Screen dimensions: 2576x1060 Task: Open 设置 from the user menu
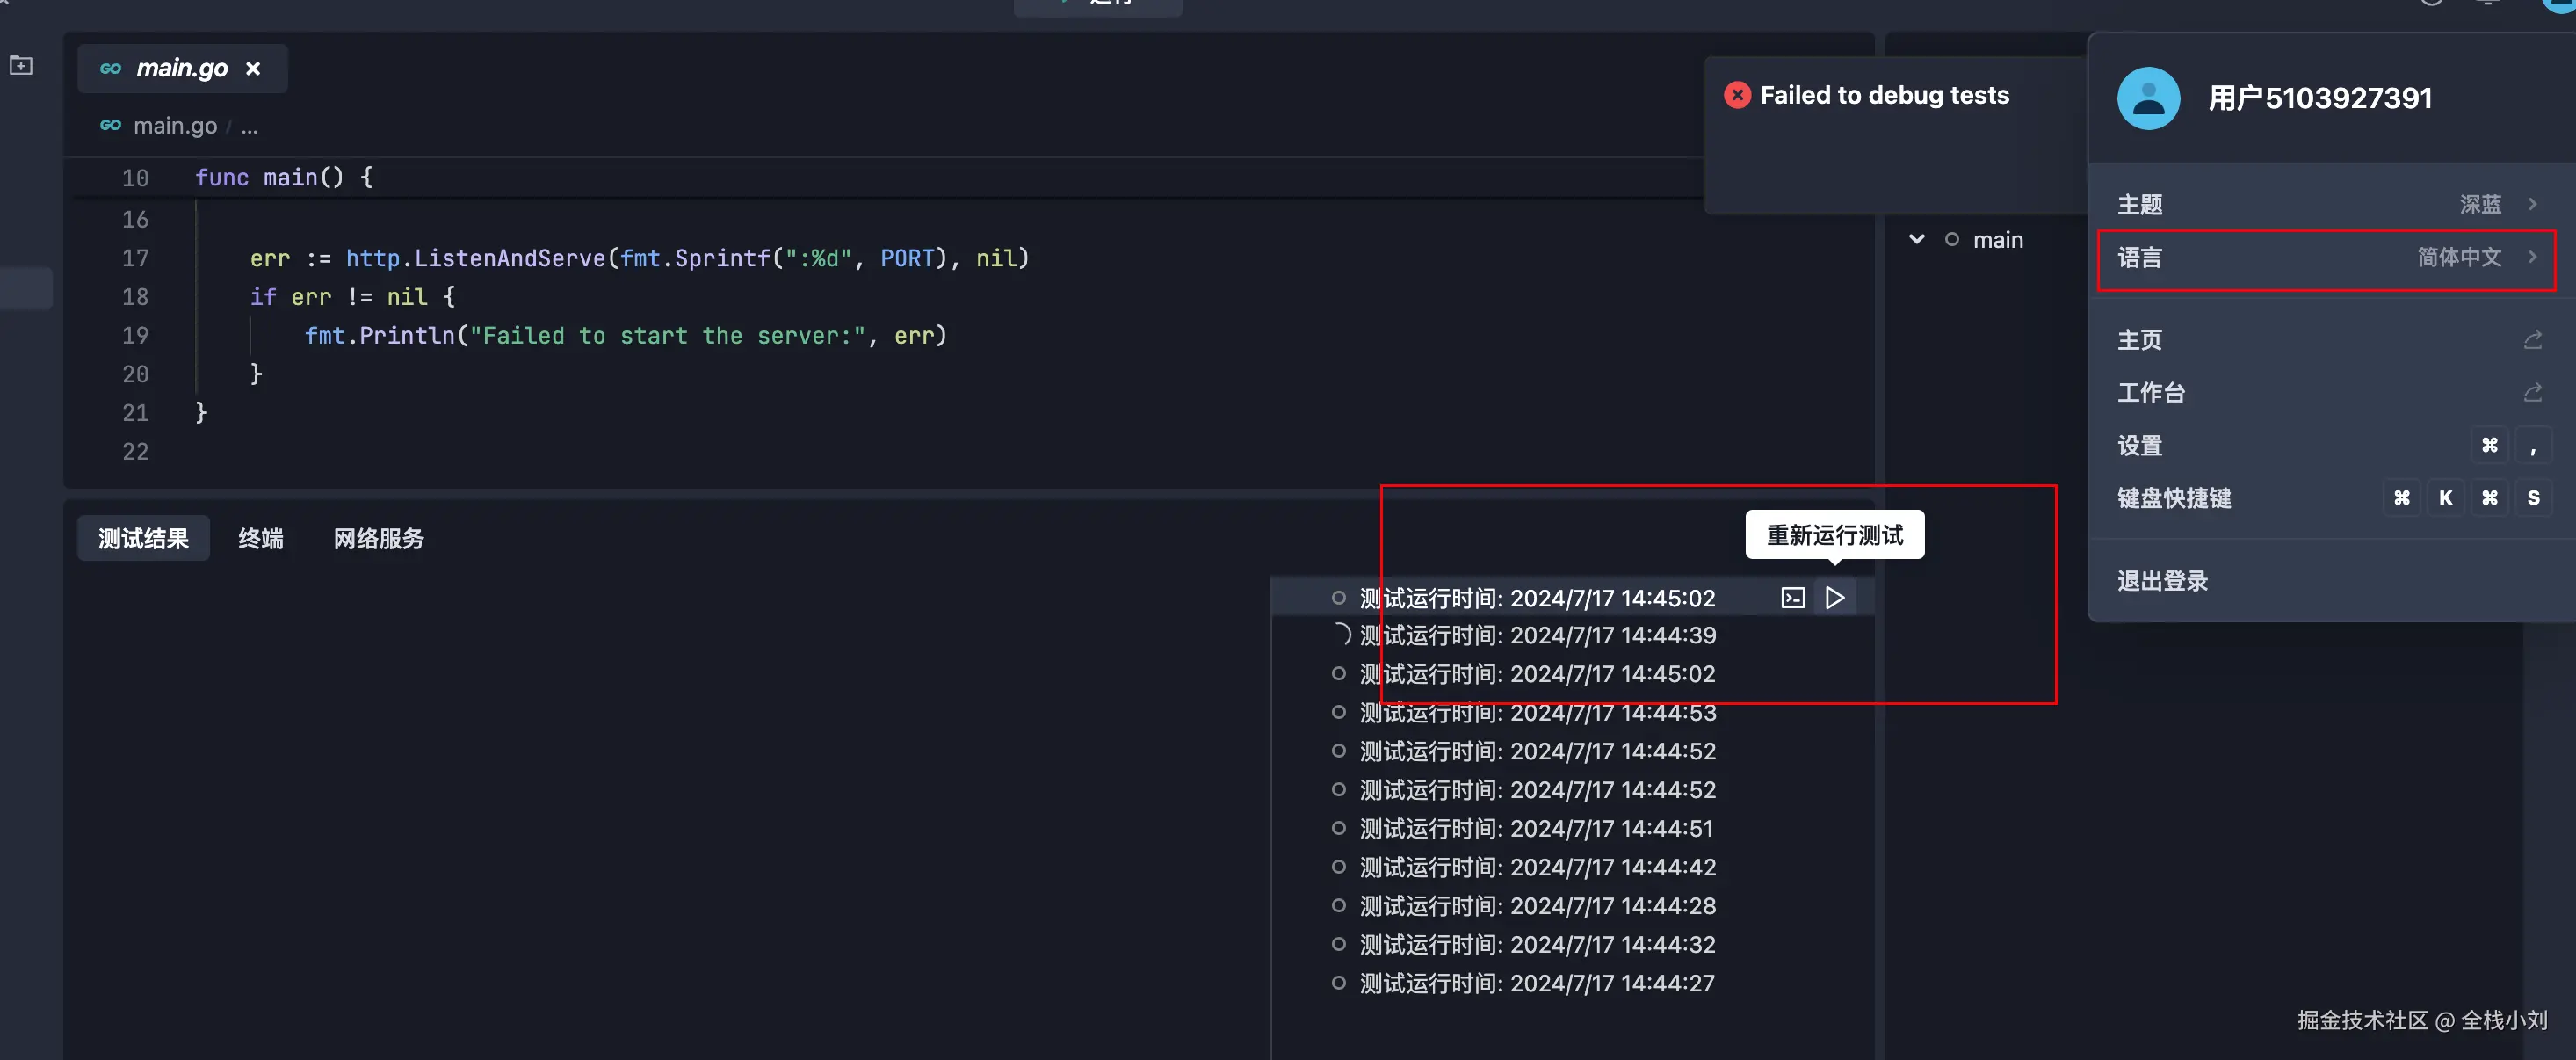pyautogui.click(x=2140, y=446)
